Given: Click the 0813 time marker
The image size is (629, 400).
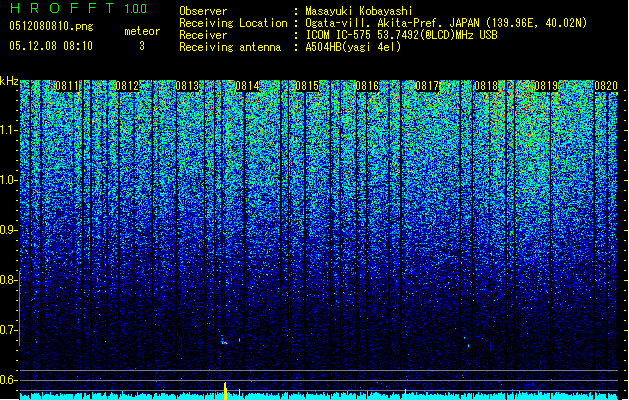Looking at the screenshot, I should (x=187, y=86).
